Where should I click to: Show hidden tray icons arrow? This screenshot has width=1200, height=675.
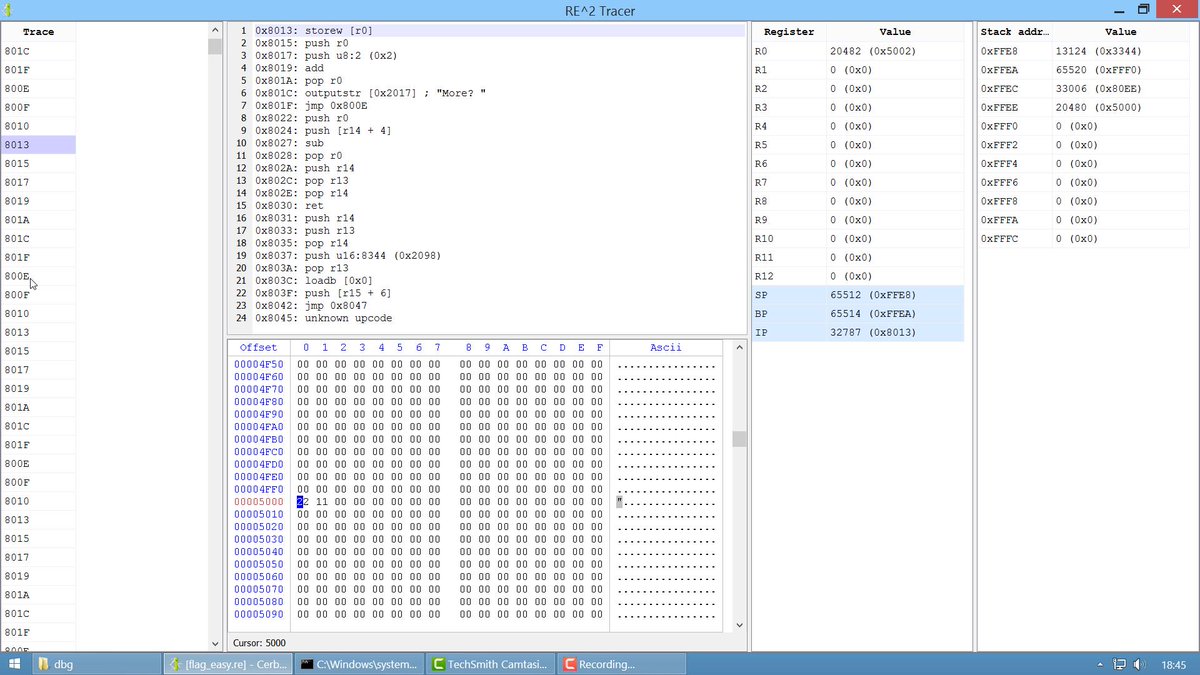[x=1101, y=664]
